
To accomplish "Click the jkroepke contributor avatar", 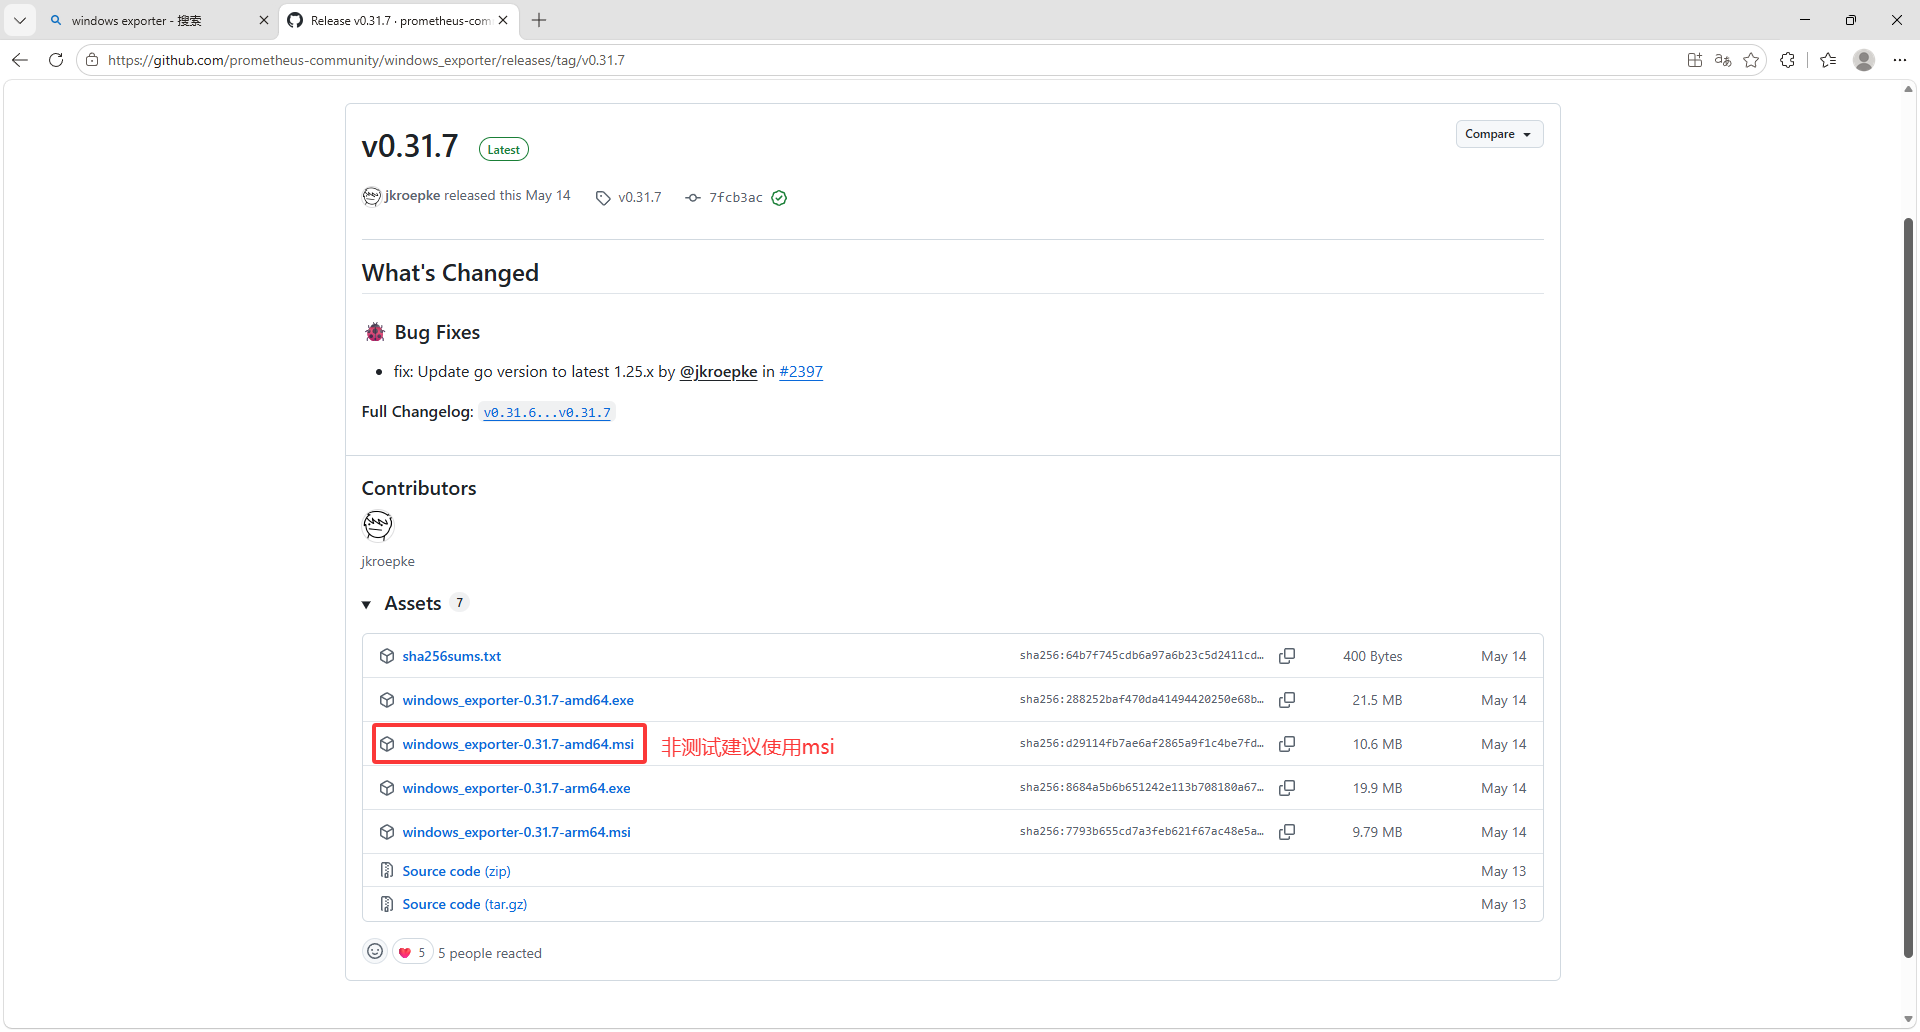I will 378,525.
